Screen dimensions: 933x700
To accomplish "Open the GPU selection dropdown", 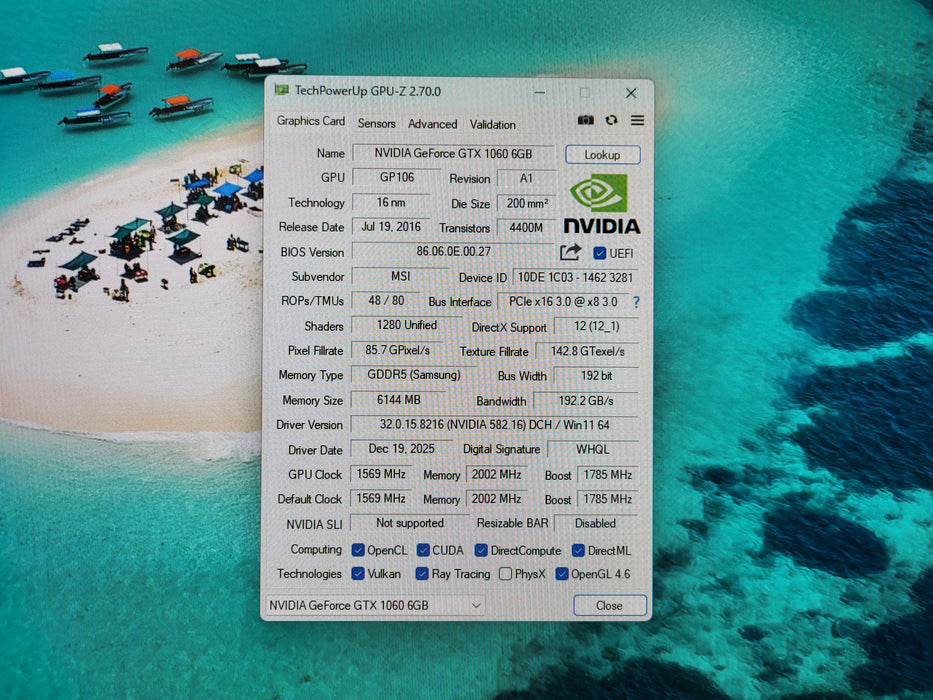I will [x=375, y=605].
